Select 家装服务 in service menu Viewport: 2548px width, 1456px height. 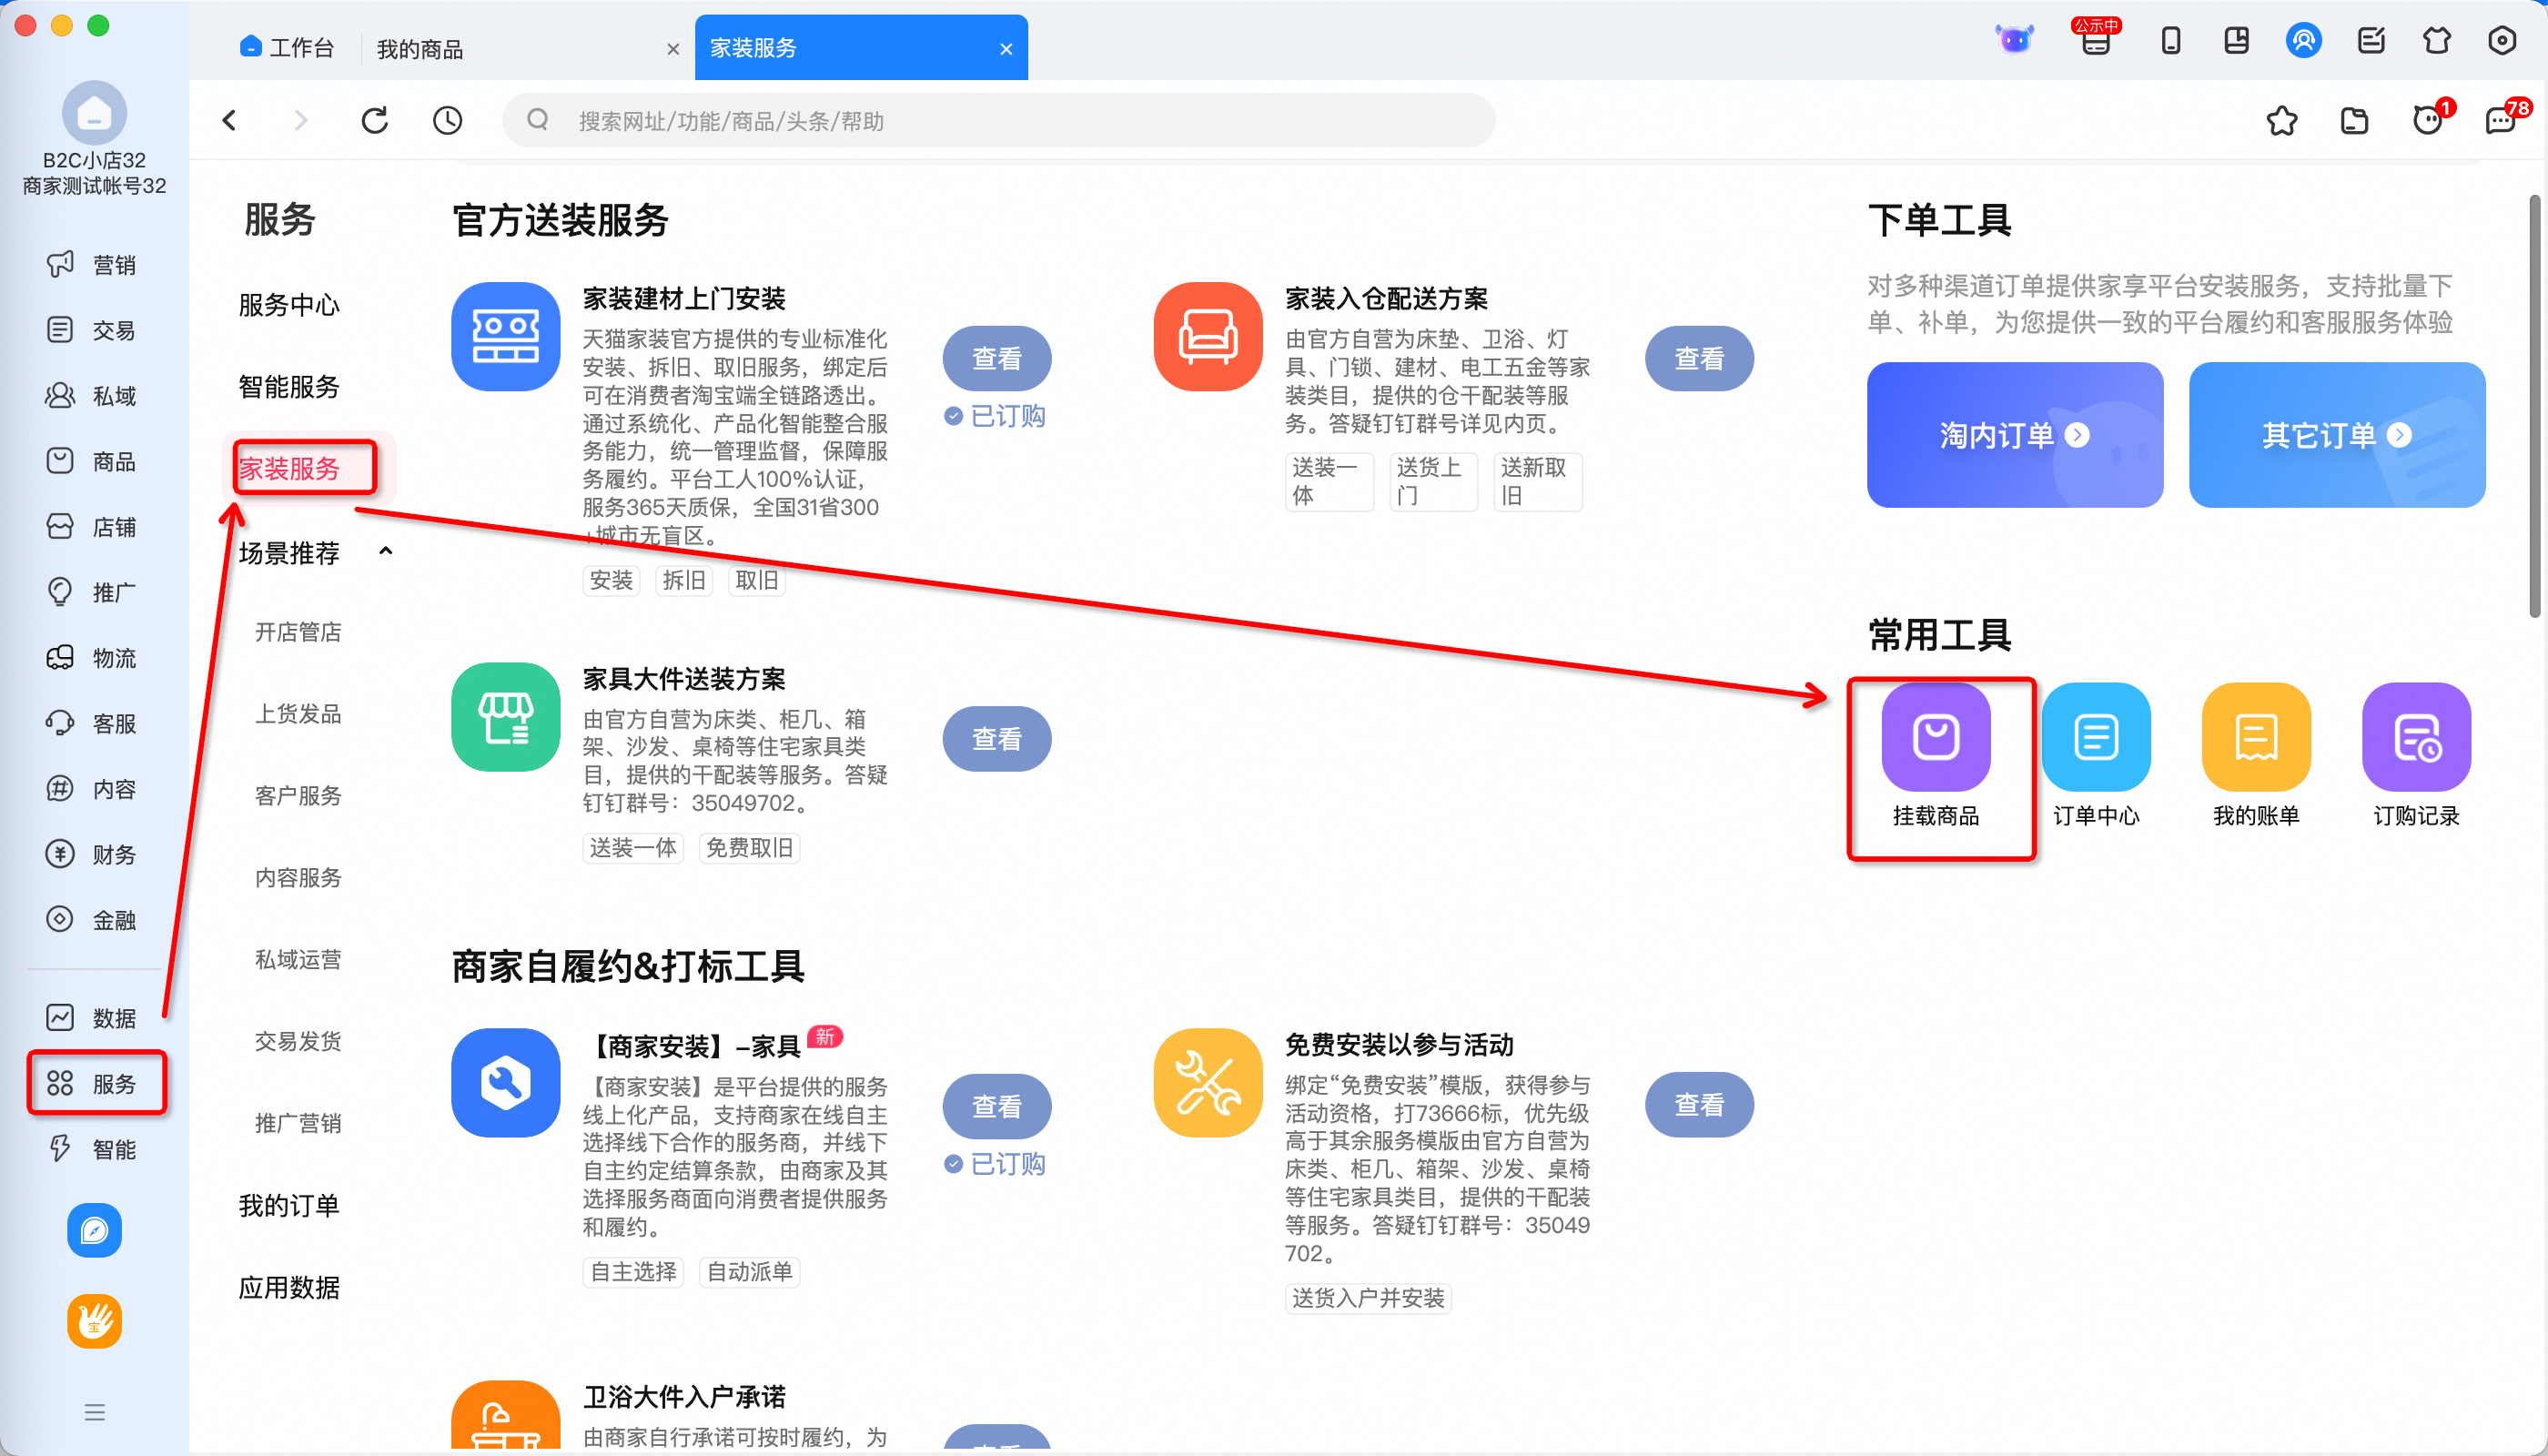coord(289,468)
